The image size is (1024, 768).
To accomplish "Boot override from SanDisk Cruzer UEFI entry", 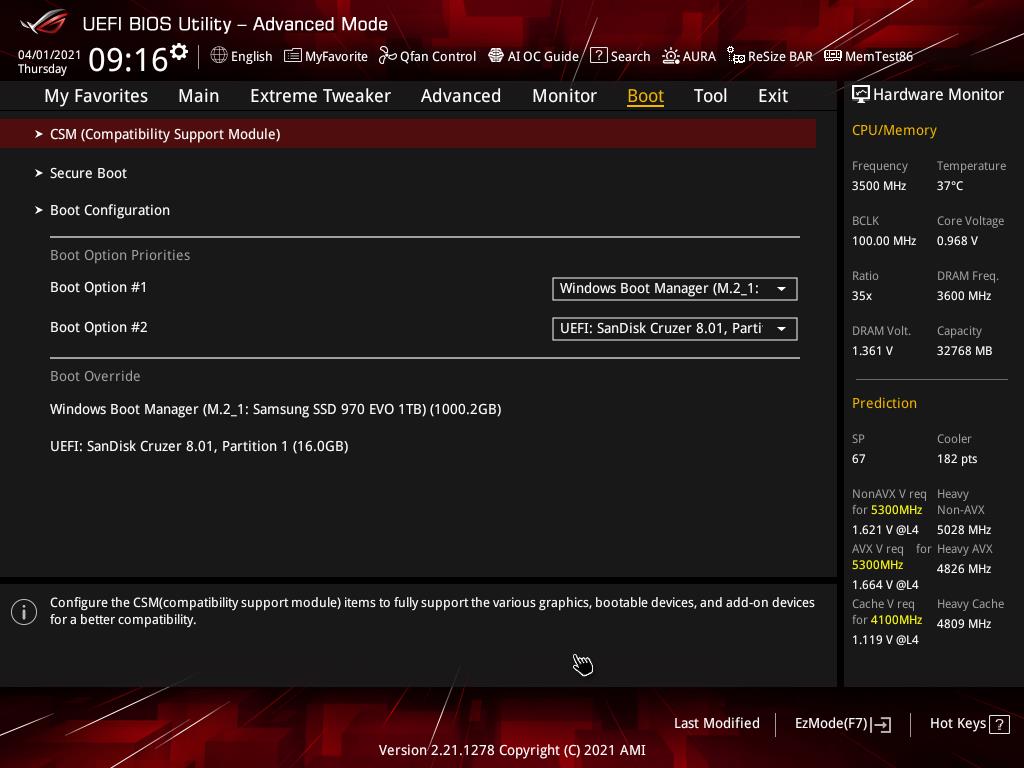I will tap(199, 446).
